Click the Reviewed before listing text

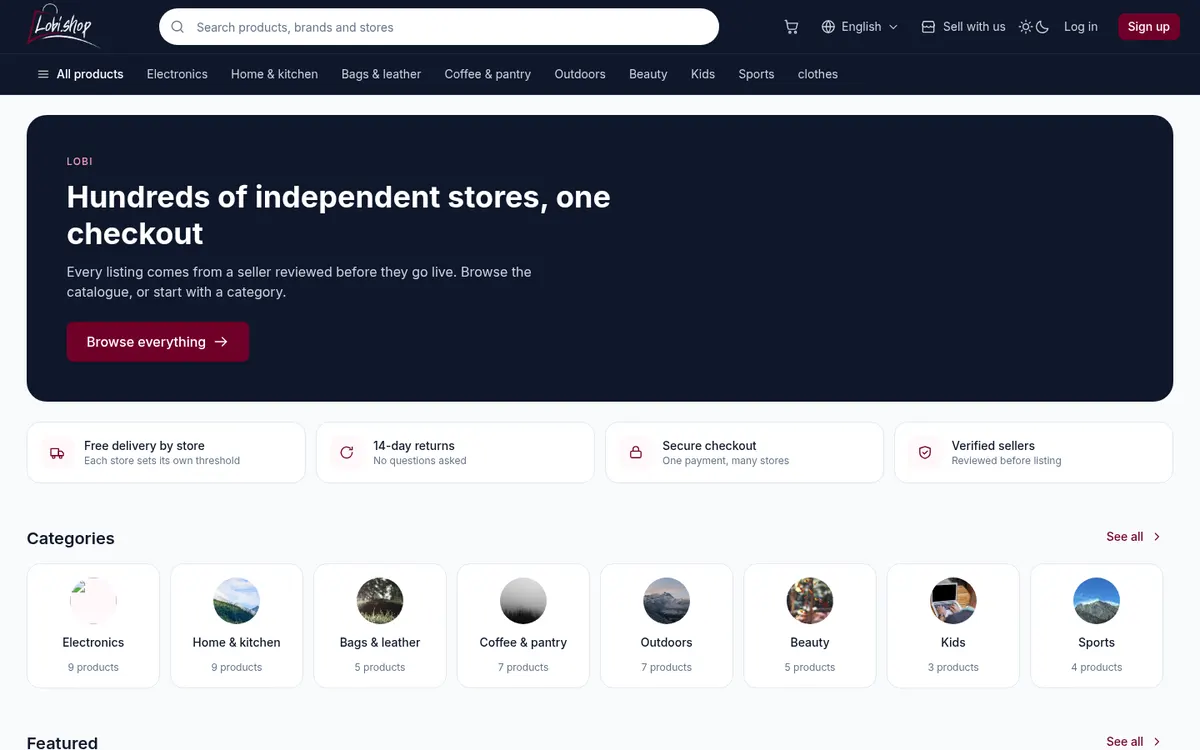[1006, 461]
